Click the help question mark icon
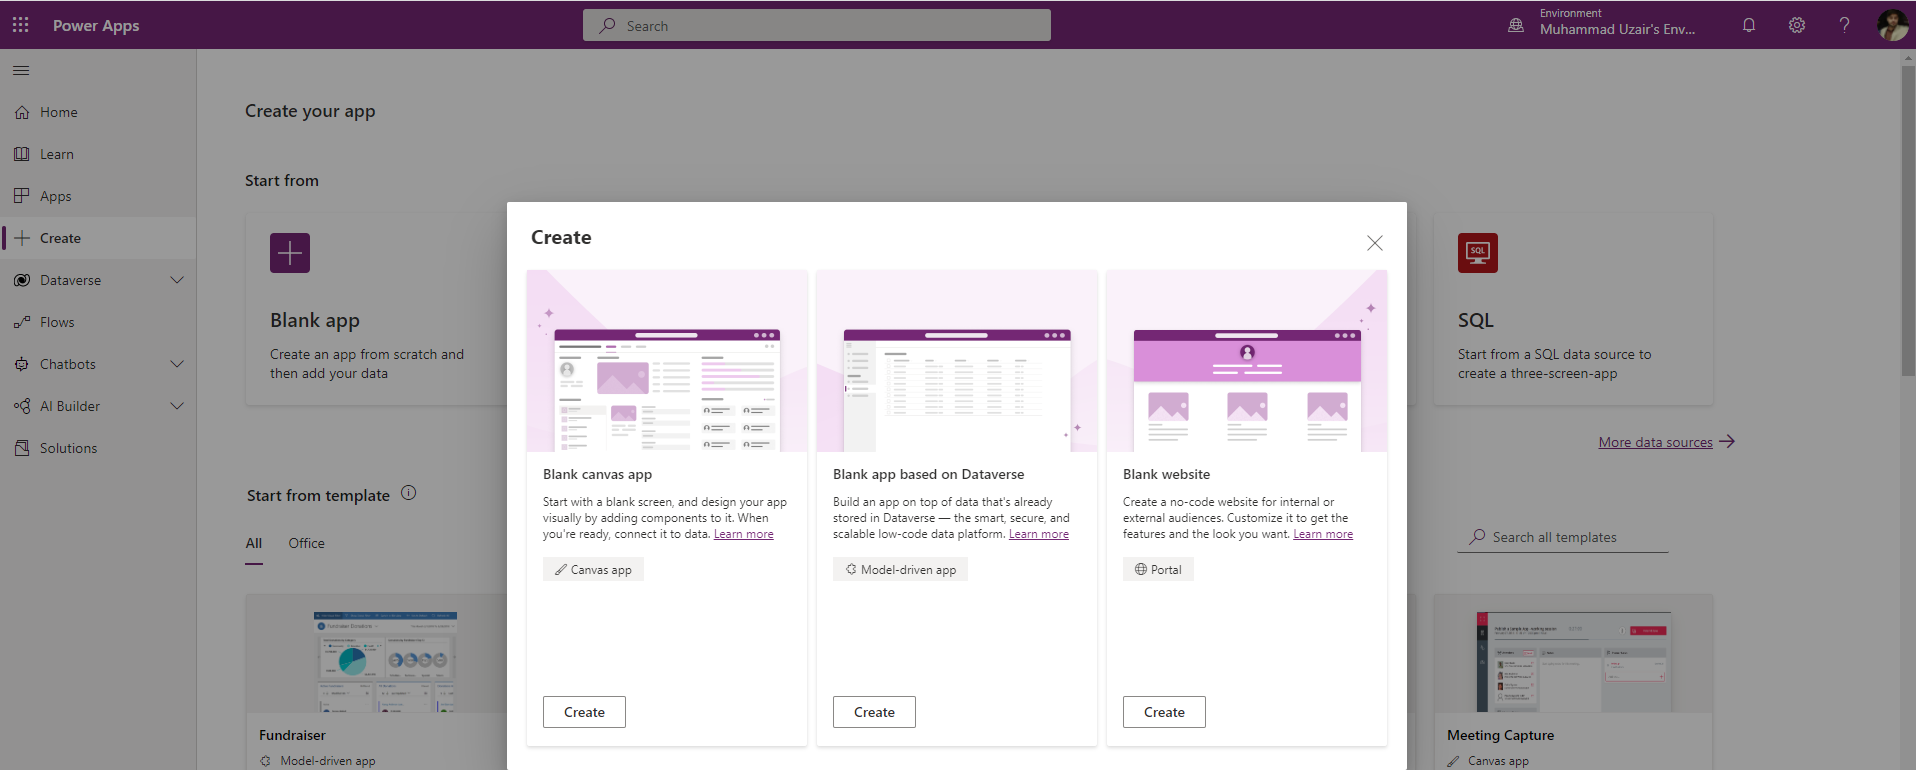 [x=1844, y=25]
